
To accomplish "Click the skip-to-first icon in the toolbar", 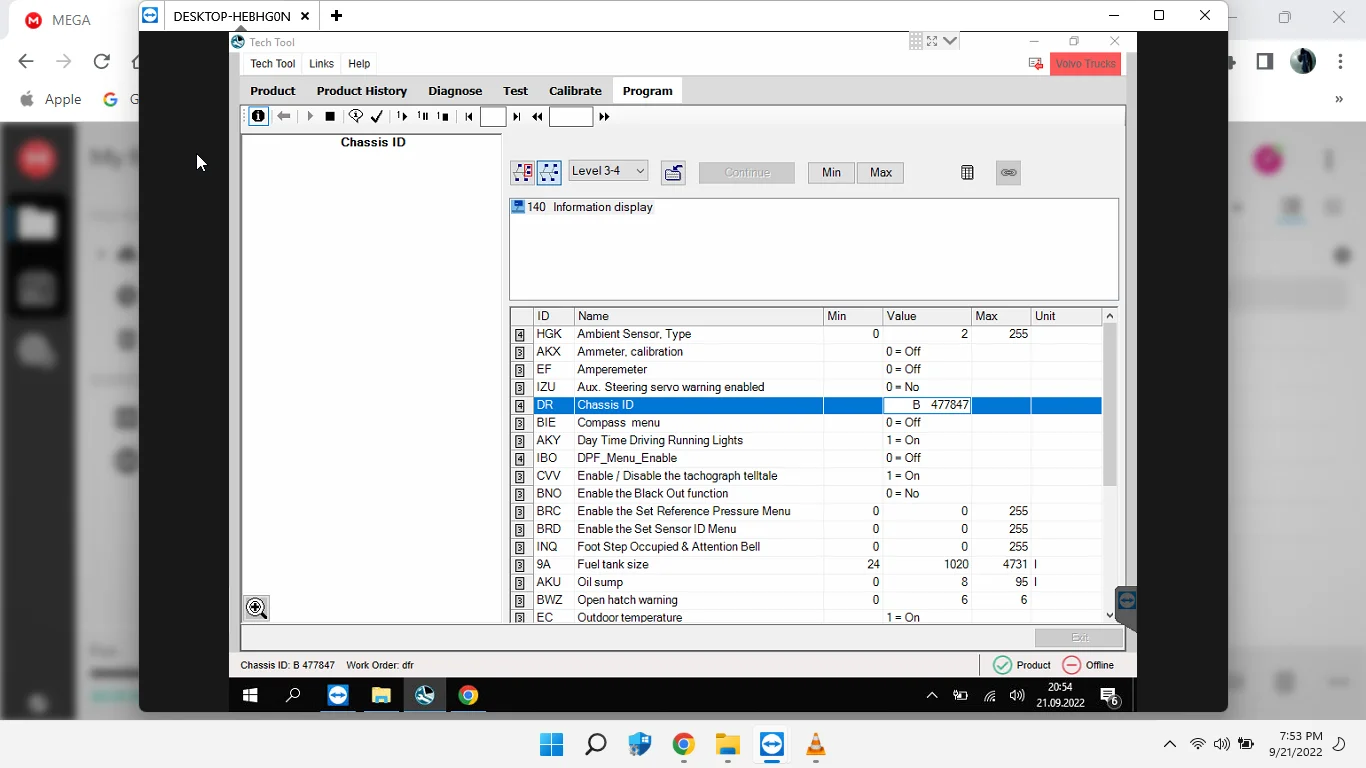I will tap(468, 116).
